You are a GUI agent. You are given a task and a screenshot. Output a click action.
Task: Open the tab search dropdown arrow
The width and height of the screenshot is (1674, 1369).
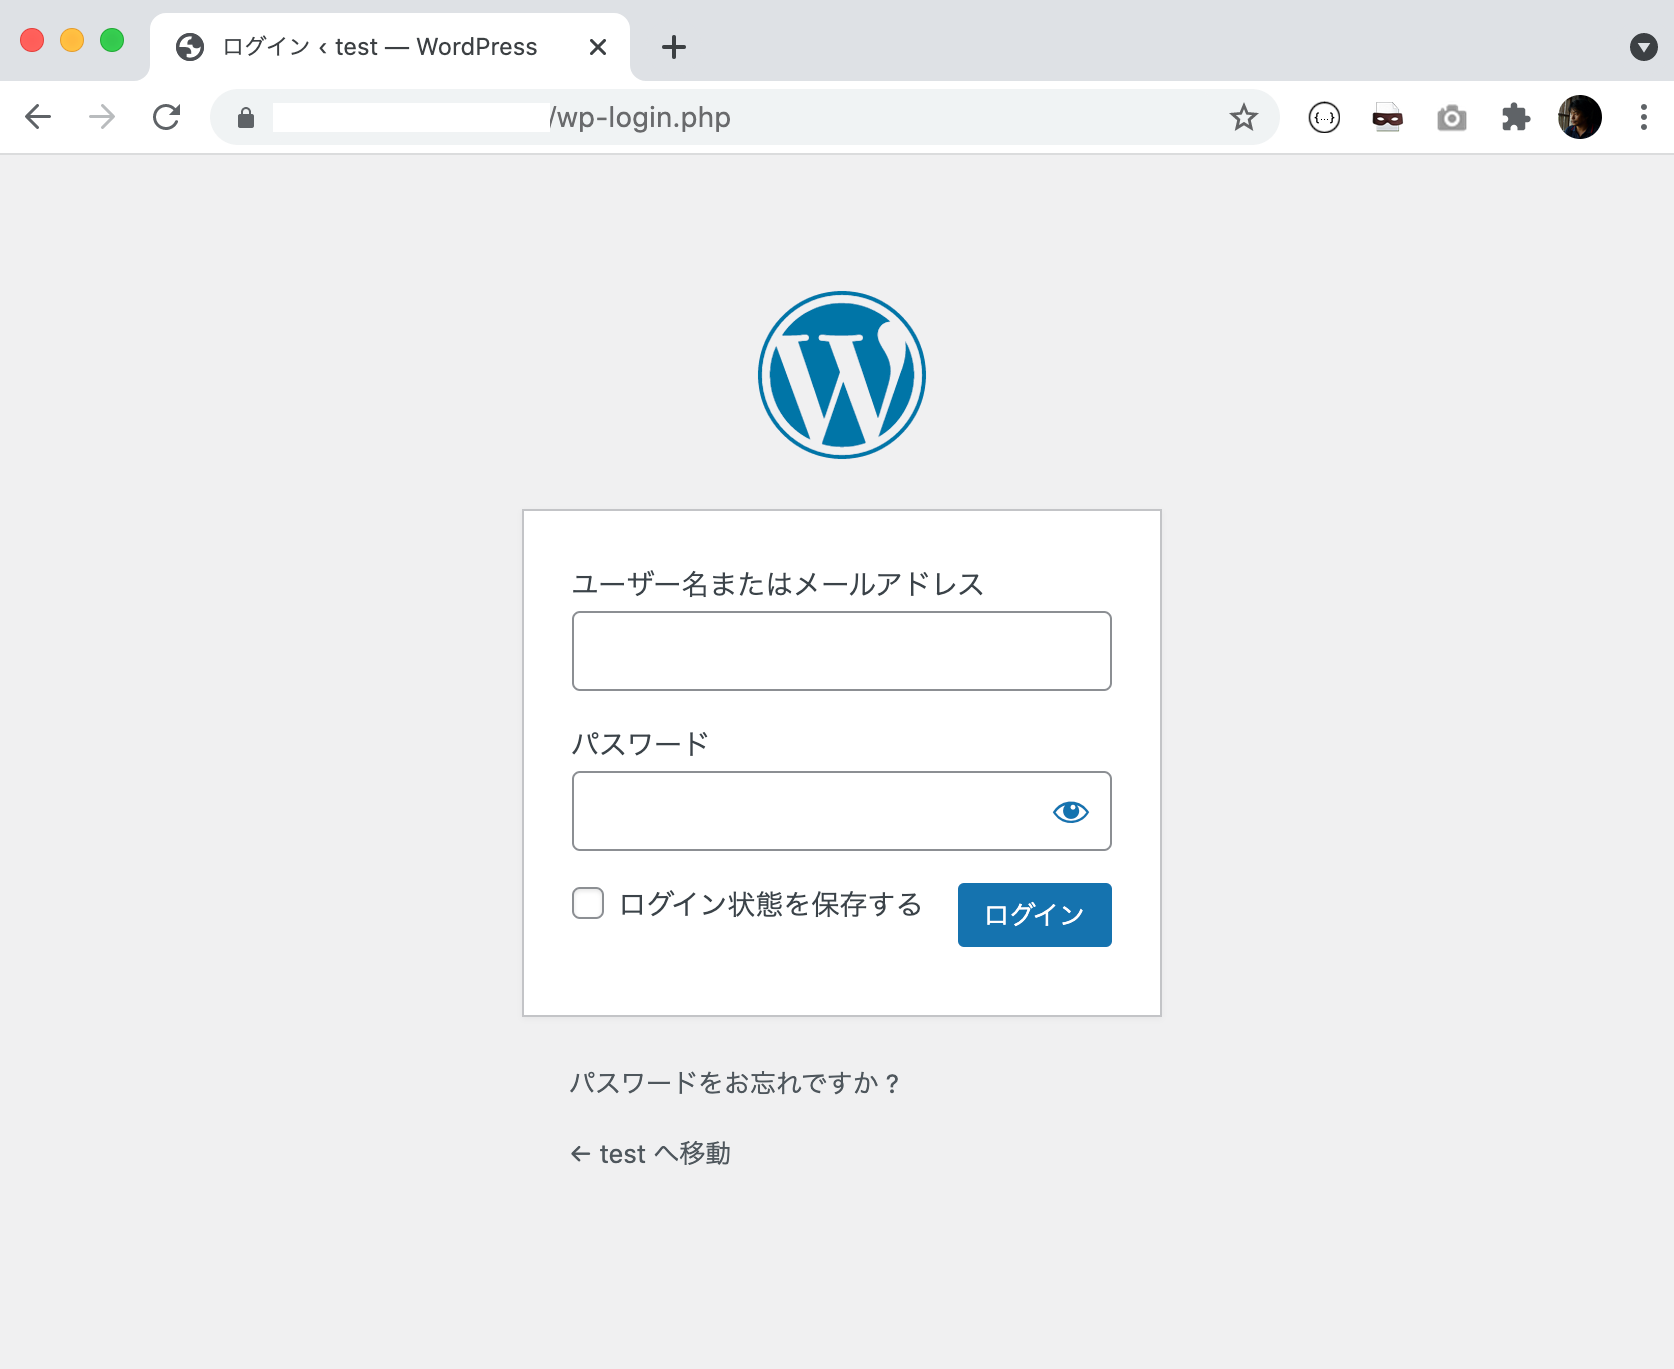click(1644, 47)
